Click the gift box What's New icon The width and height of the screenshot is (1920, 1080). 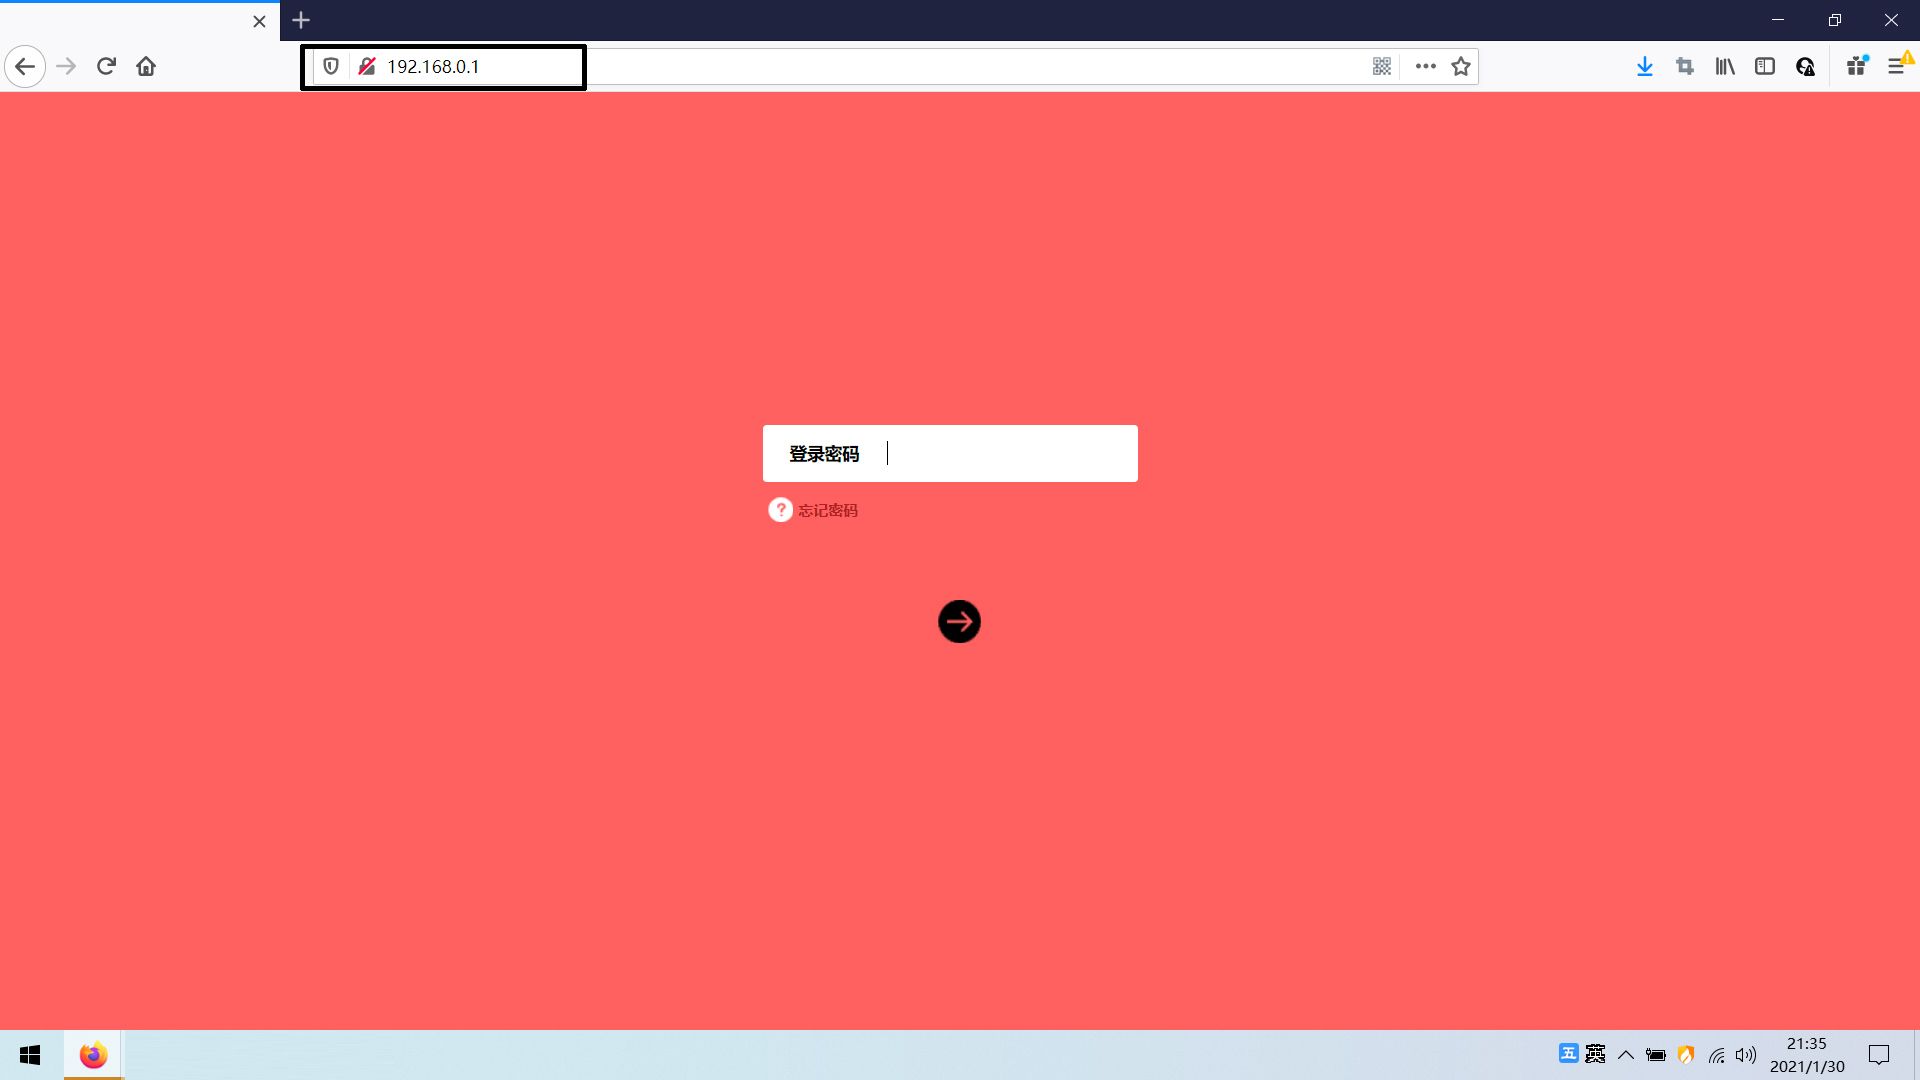coord(1857,66)
